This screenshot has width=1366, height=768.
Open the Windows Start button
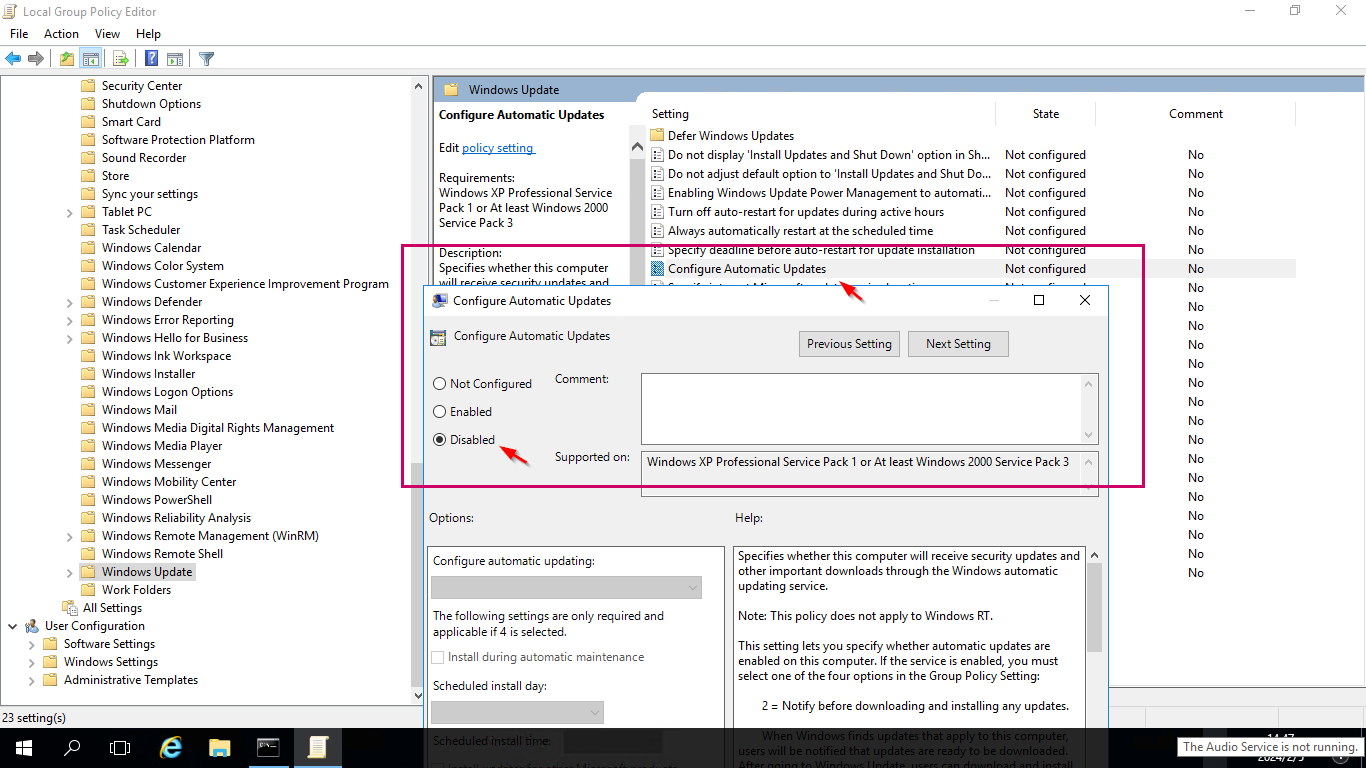[x=23, y=748]
